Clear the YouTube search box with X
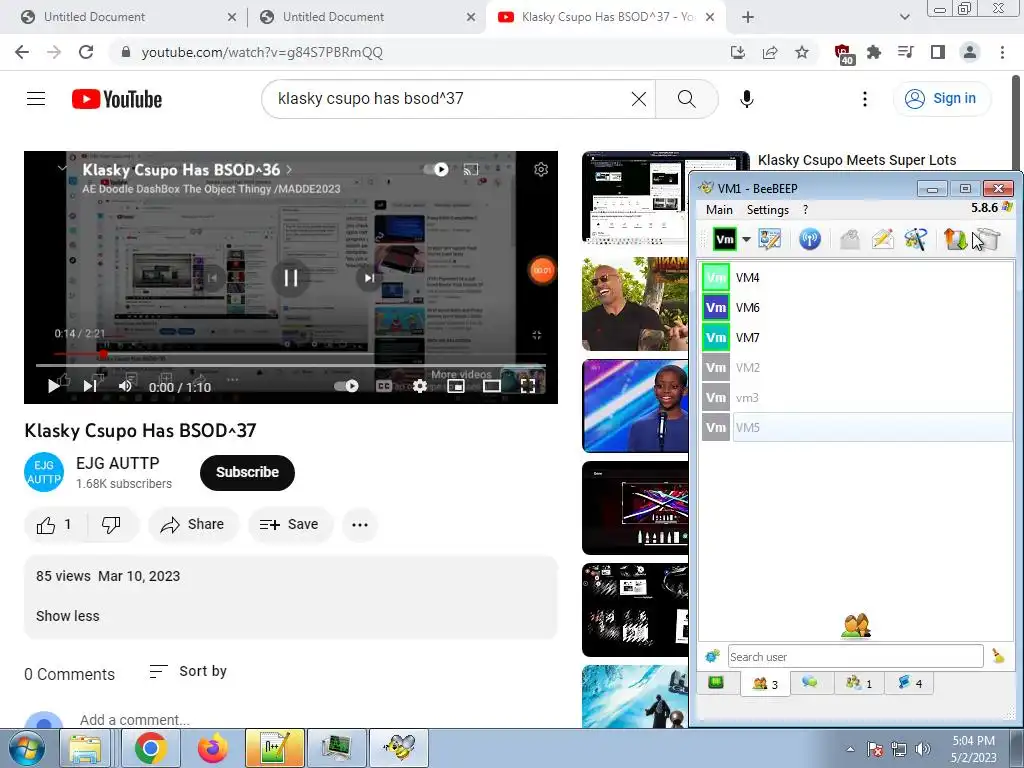Viewport: 1024px width, 768px height. 639,99
